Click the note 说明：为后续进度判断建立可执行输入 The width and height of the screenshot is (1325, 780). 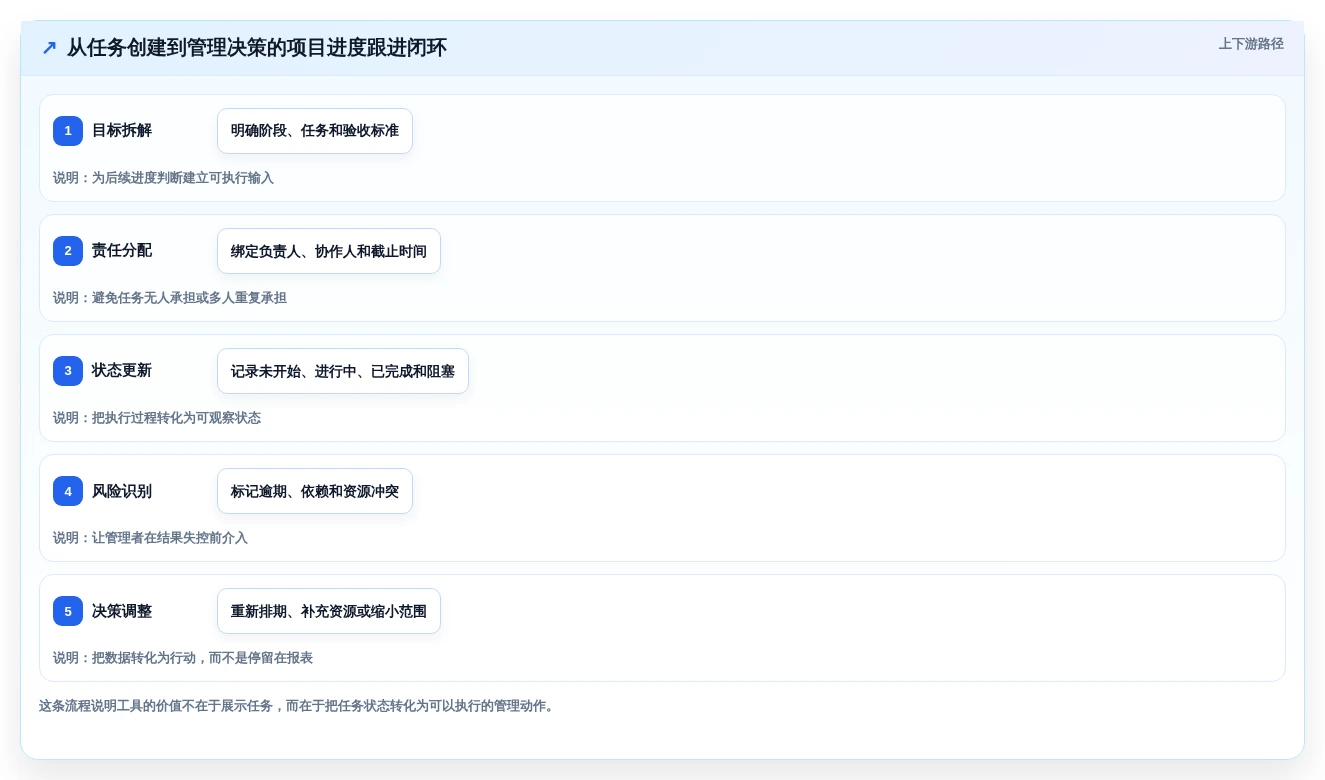tap(163, 178)
